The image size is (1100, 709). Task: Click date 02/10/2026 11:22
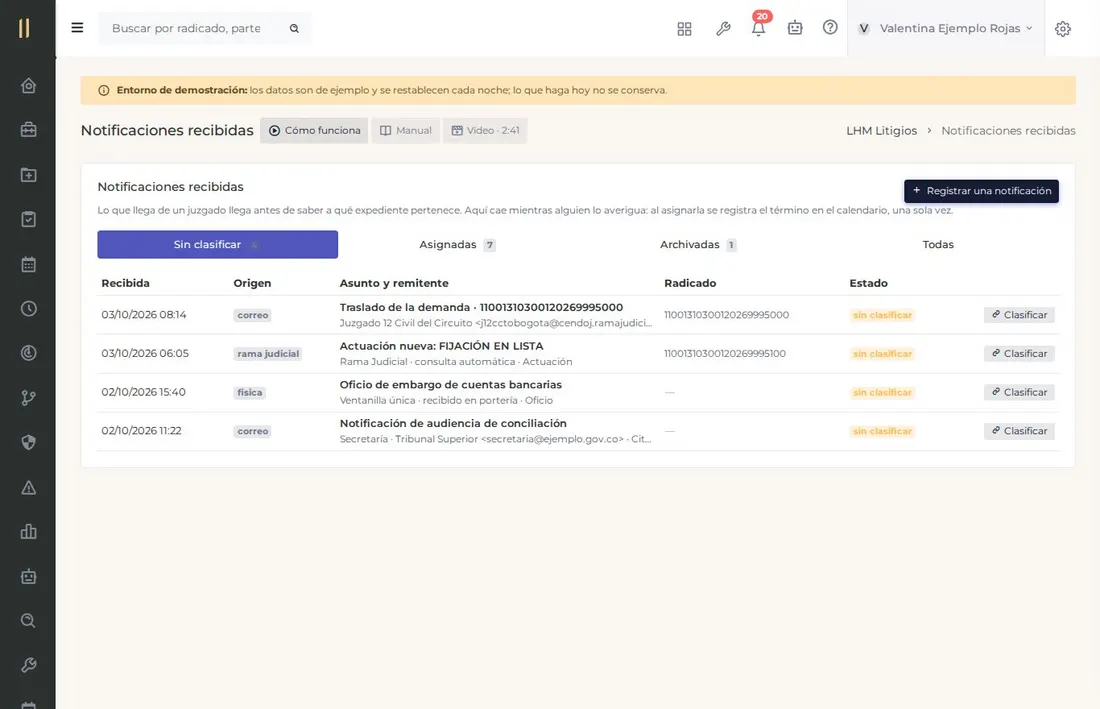pos(141,431)
